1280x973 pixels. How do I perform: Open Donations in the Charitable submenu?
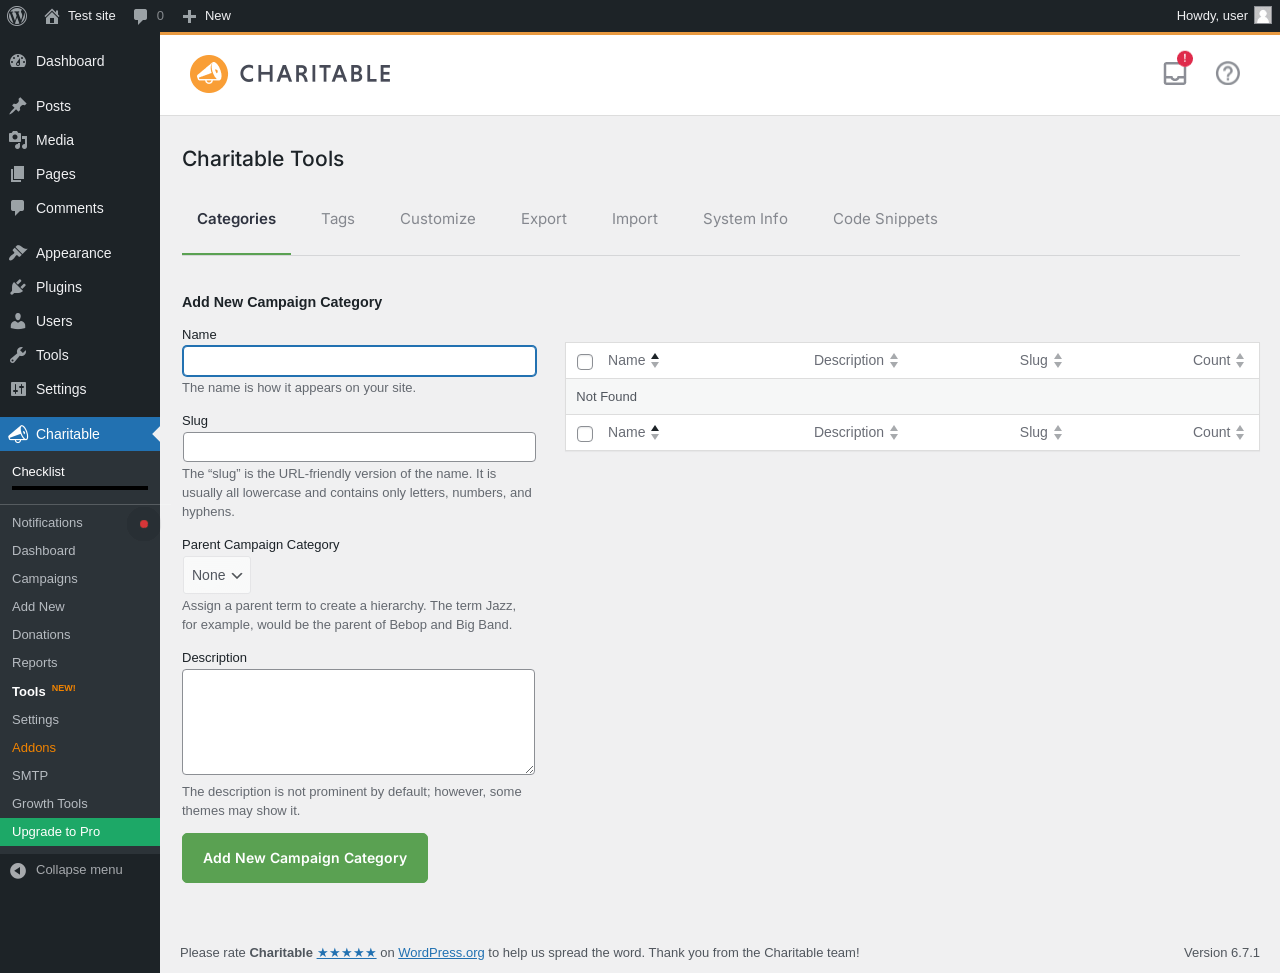[x=41, y=635]
